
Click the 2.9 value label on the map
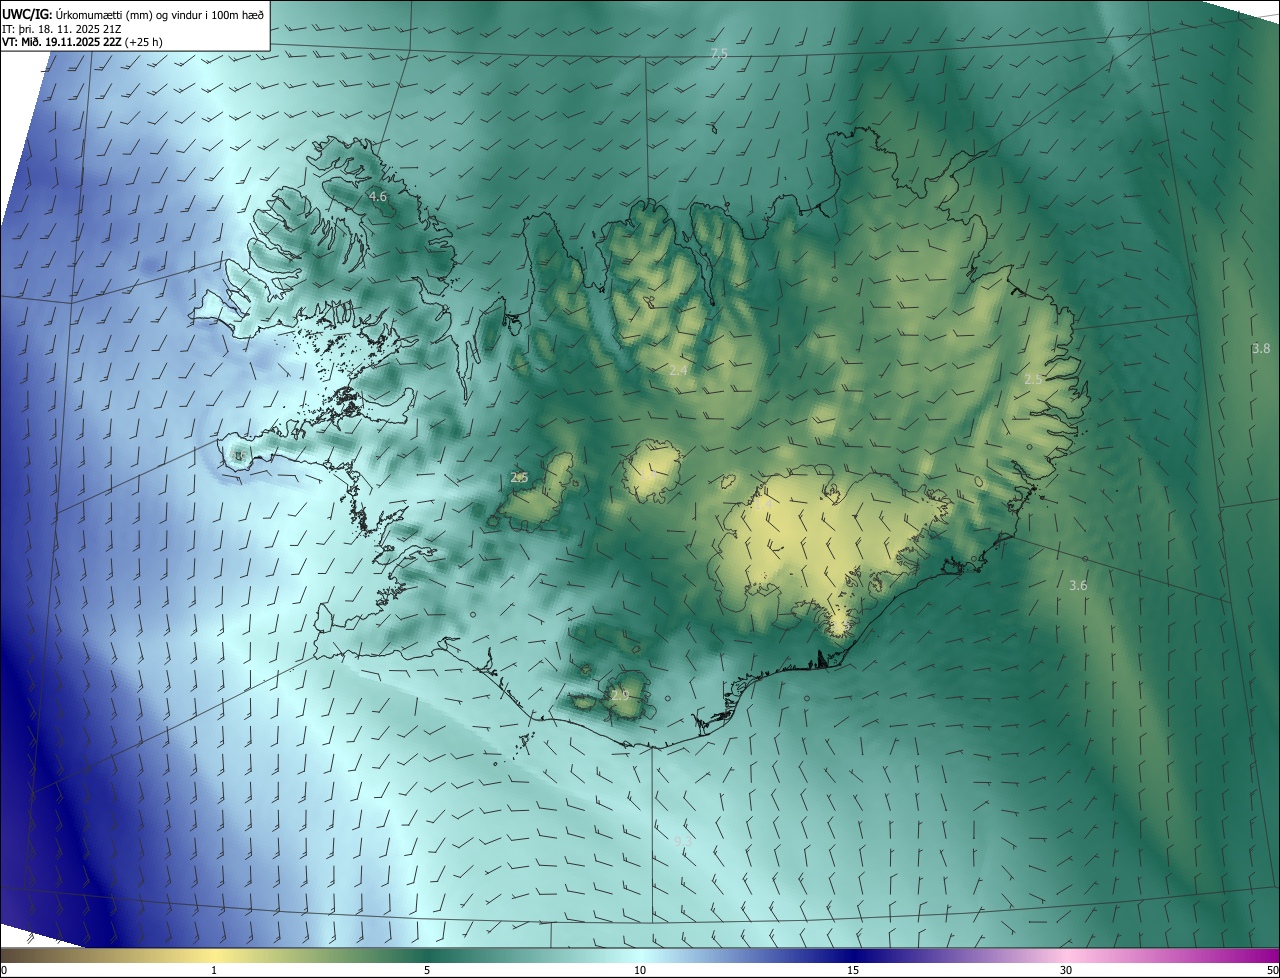click(x=620, y=695)
